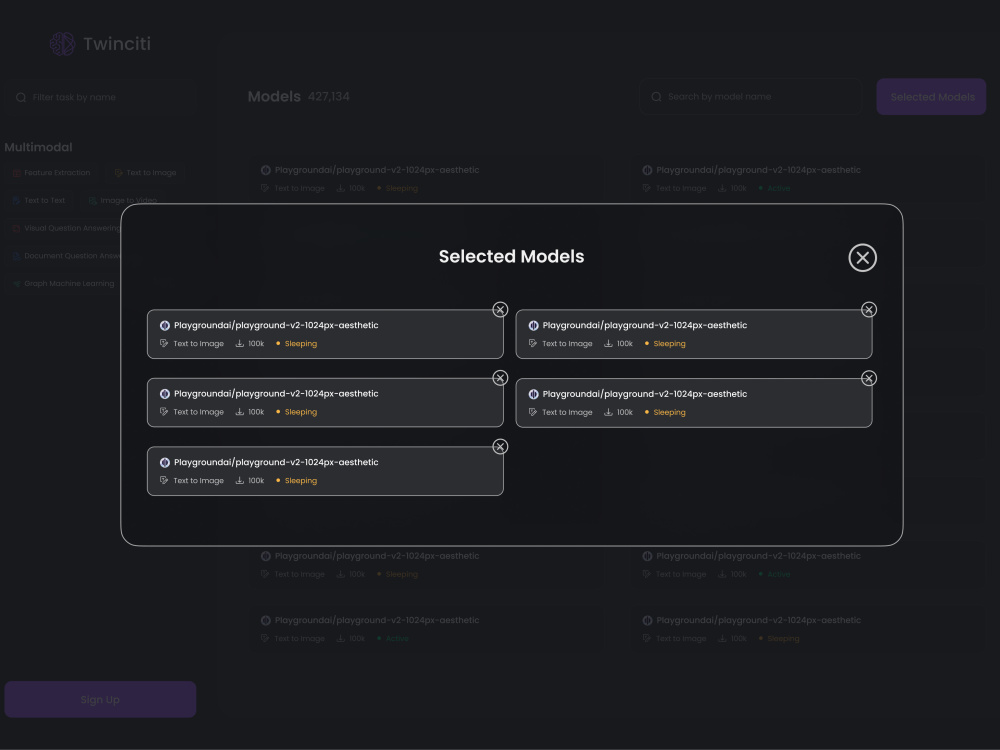The width and height of the screenshot is (1000, 750).
Task: Focus the Filter task by name field
Action: tap(100, 97)
